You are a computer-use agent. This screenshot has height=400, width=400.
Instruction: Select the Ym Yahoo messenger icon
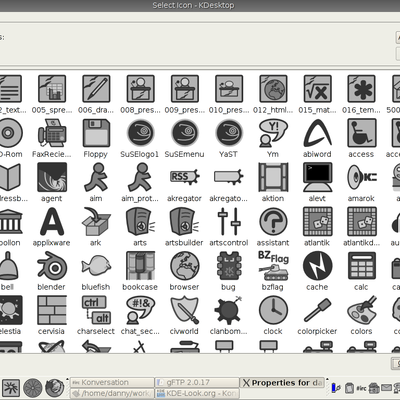coord(273,133)
